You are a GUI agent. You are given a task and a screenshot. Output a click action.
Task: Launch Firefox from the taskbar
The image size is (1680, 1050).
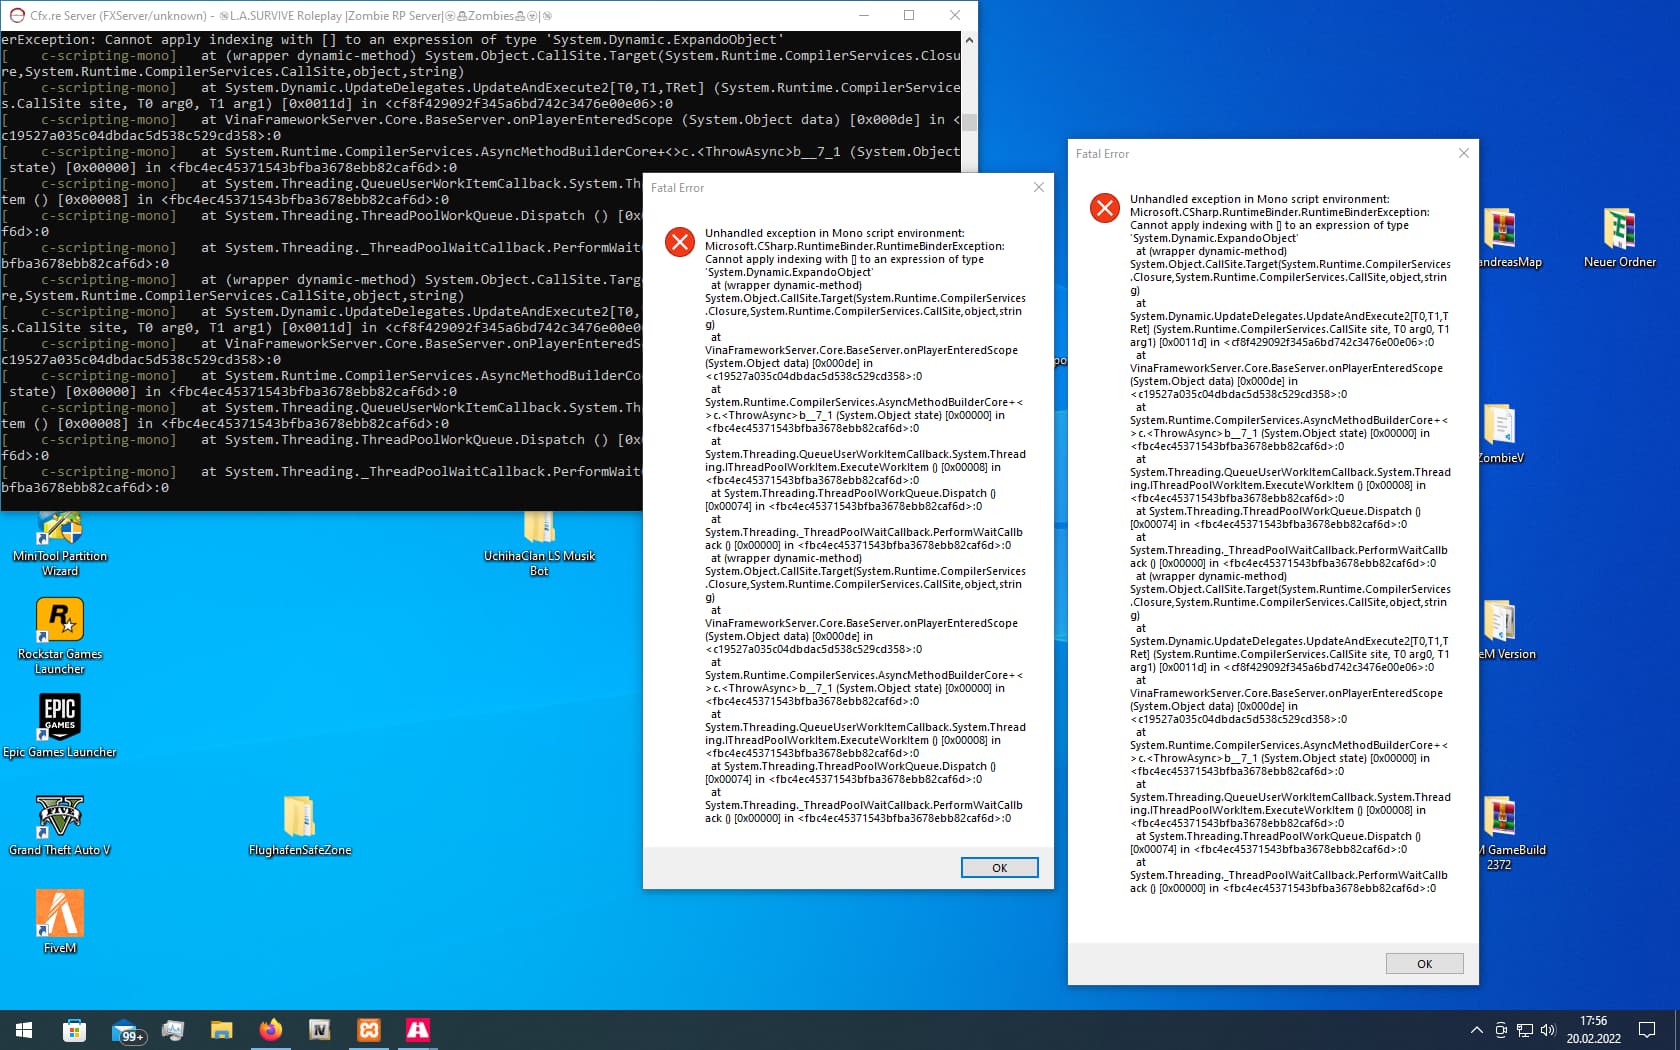click(x=270, y=1030)
